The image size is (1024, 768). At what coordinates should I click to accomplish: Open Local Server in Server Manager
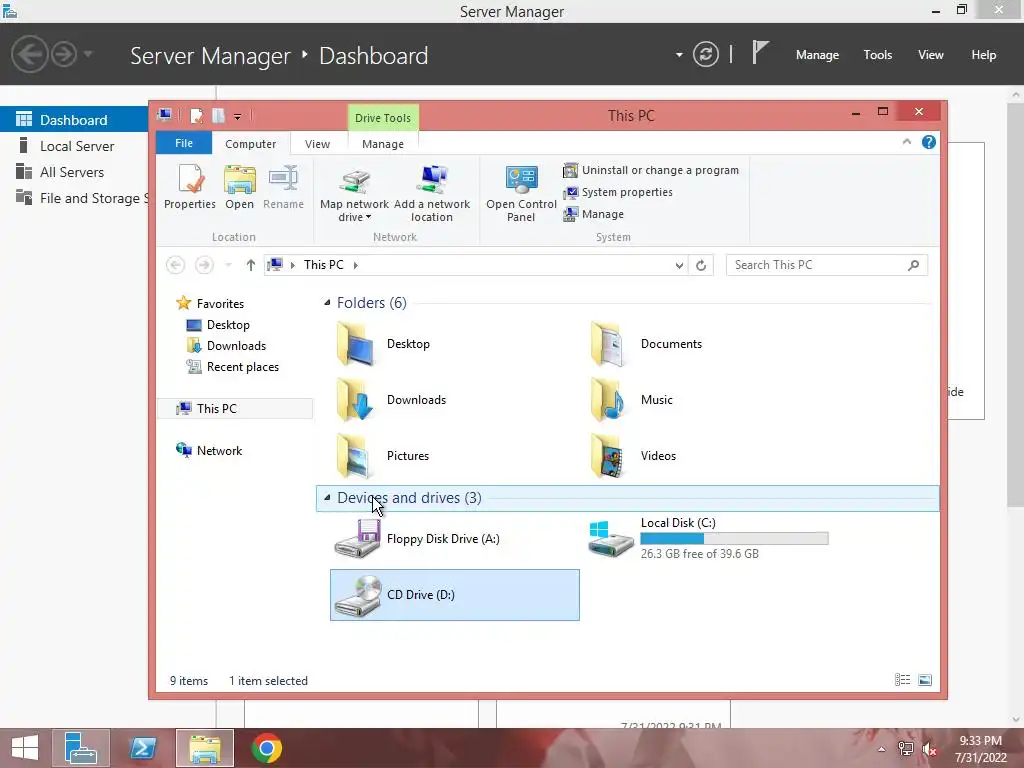click(74, 146)
